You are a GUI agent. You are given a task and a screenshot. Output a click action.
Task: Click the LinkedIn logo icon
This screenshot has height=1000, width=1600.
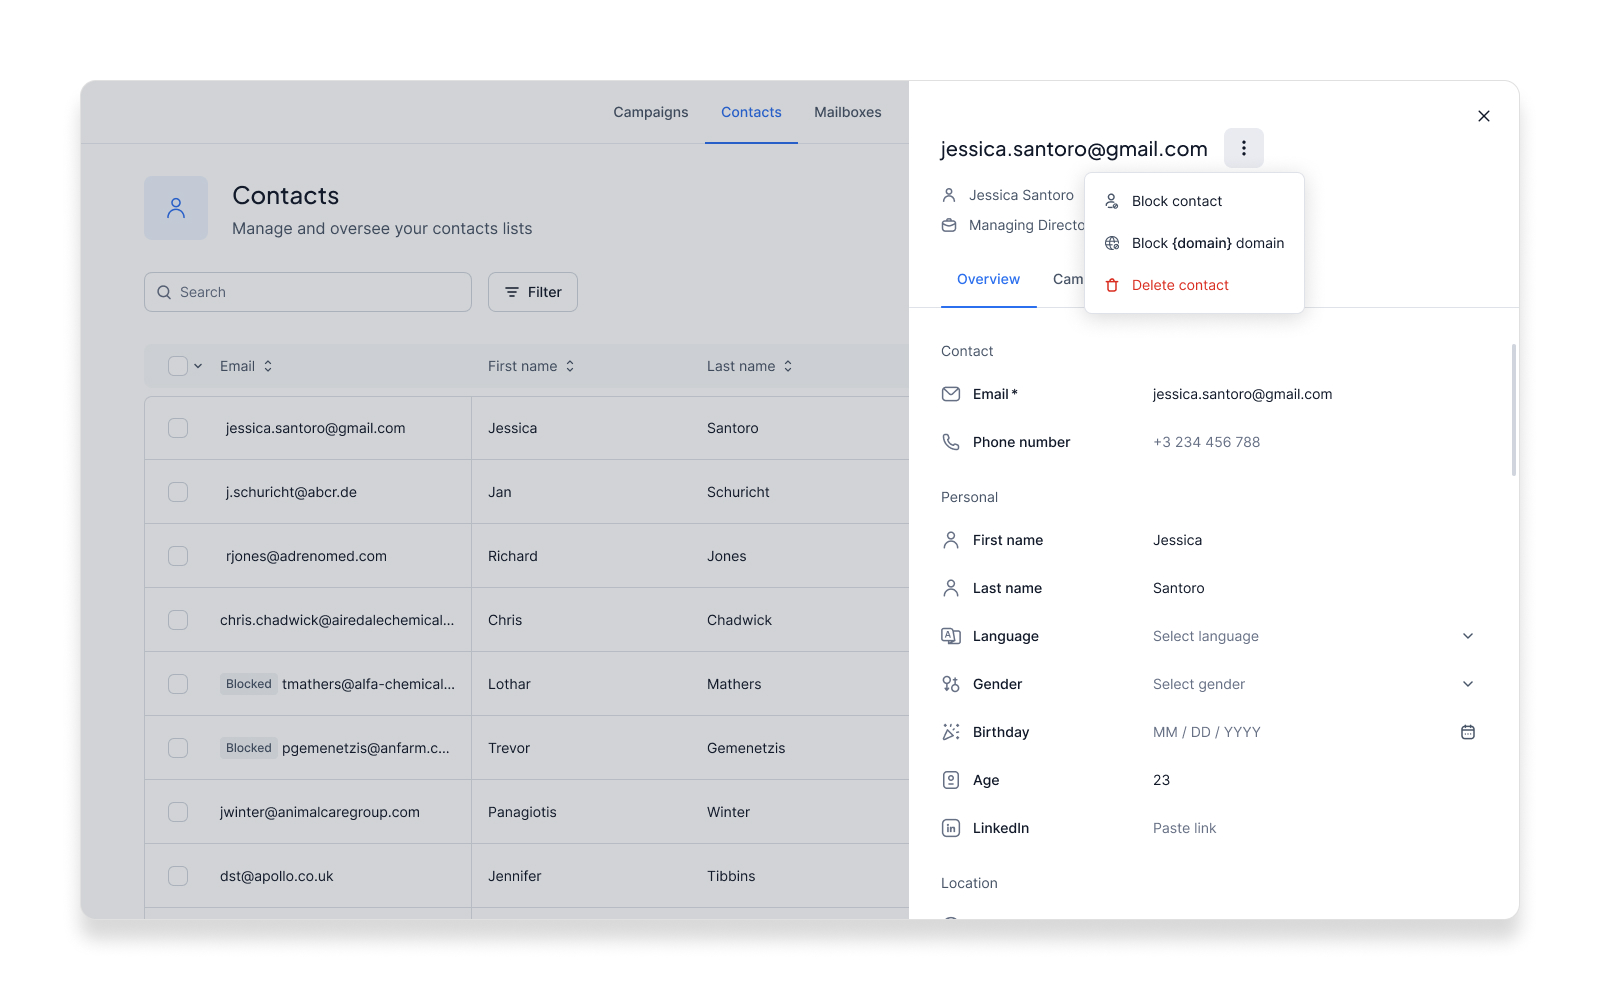pos(951,828)
